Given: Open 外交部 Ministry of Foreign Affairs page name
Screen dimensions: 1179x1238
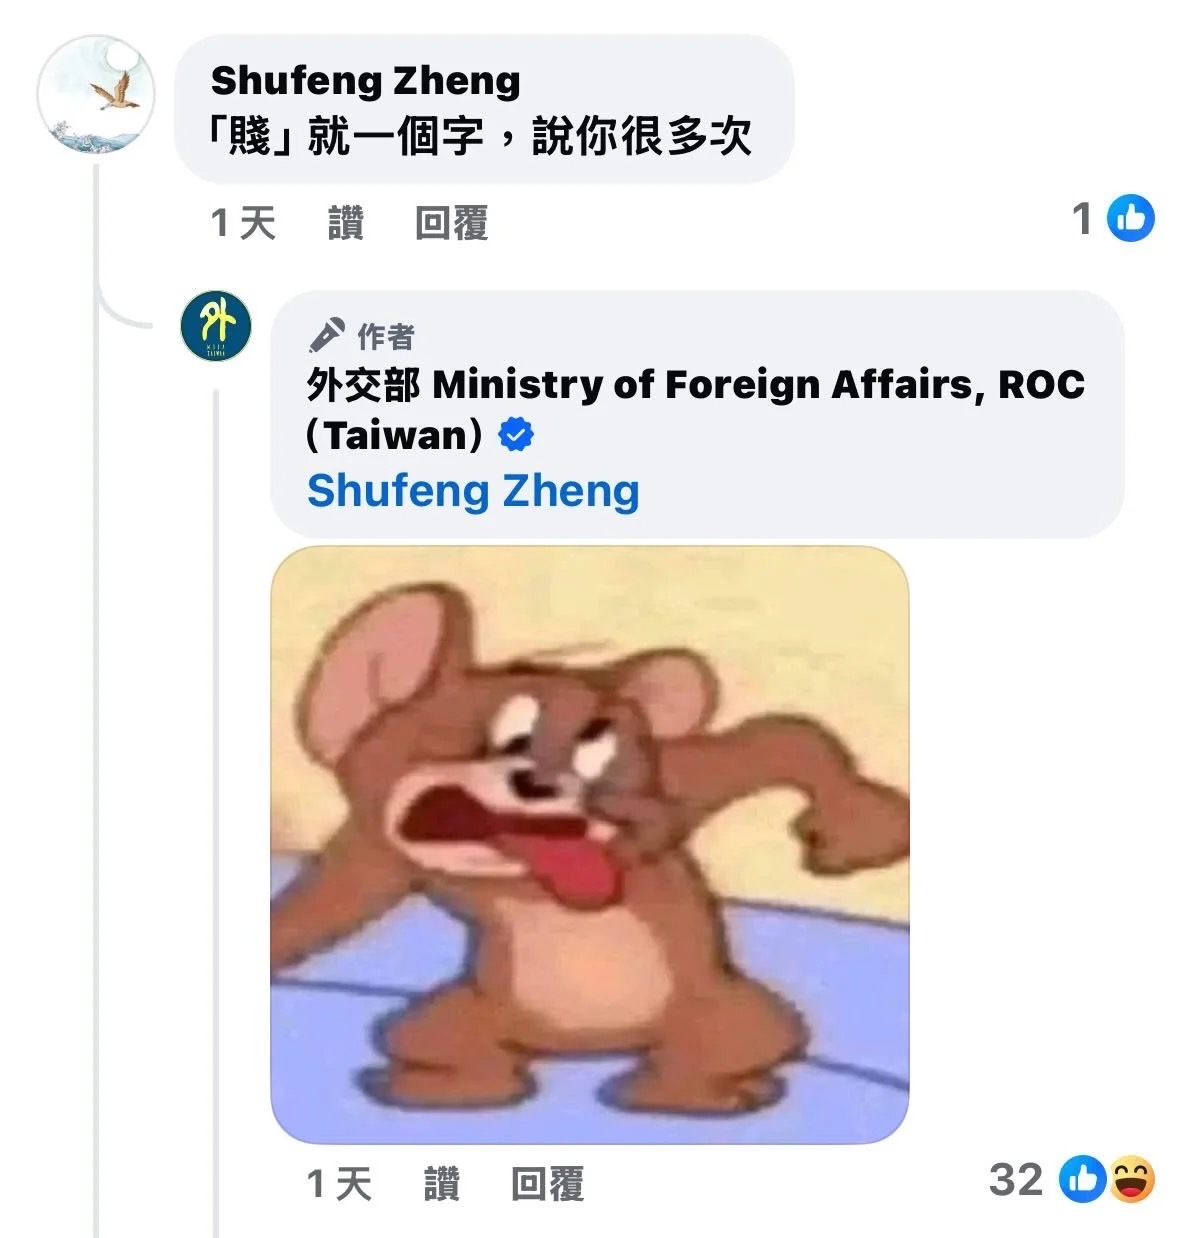Looking at the screenshot, I should click(x=696, y=408).
